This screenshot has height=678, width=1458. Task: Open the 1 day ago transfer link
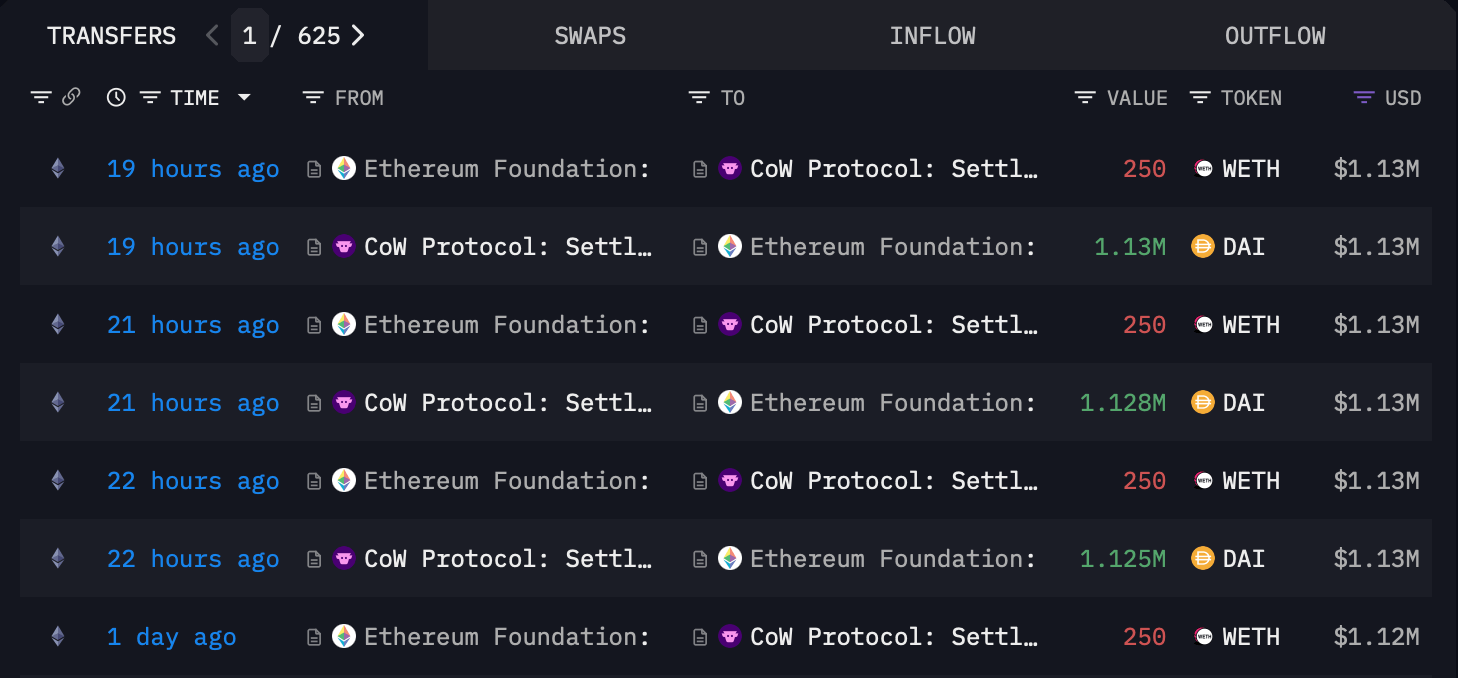[171, 636]
